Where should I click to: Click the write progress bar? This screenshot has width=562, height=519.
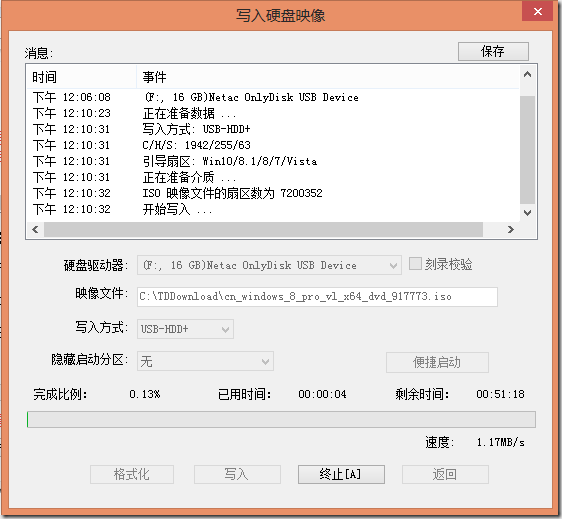coord(281,419)
